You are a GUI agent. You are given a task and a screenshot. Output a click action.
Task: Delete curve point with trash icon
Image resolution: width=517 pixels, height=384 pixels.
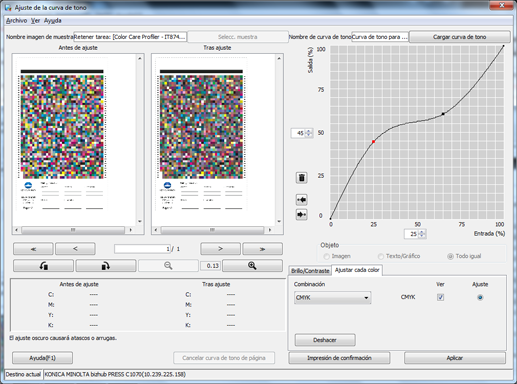click(301, 178)
